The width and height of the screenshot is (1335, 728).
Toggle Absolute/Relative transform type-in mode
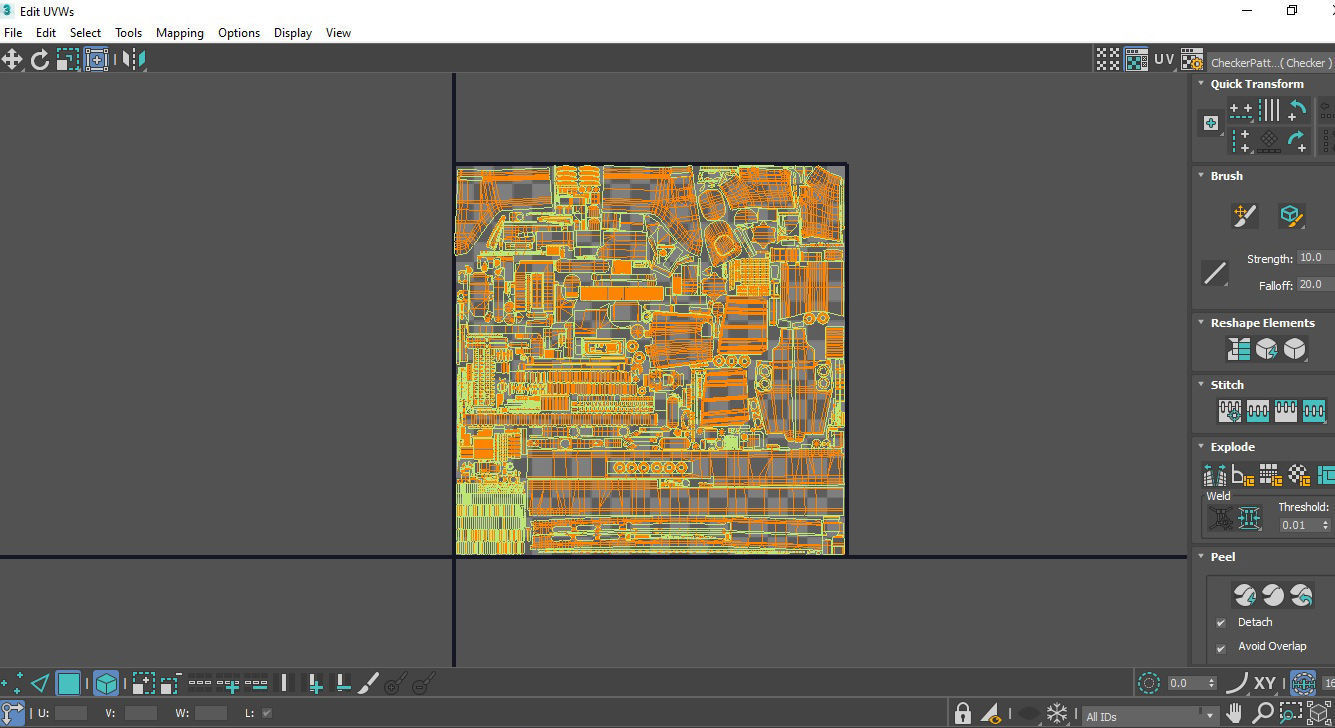(12, 713)
